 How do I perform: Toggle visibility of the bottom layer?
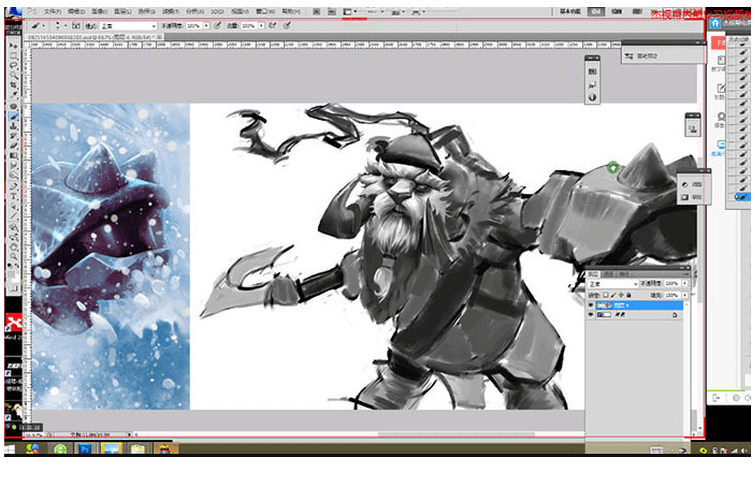pos(591,315)
